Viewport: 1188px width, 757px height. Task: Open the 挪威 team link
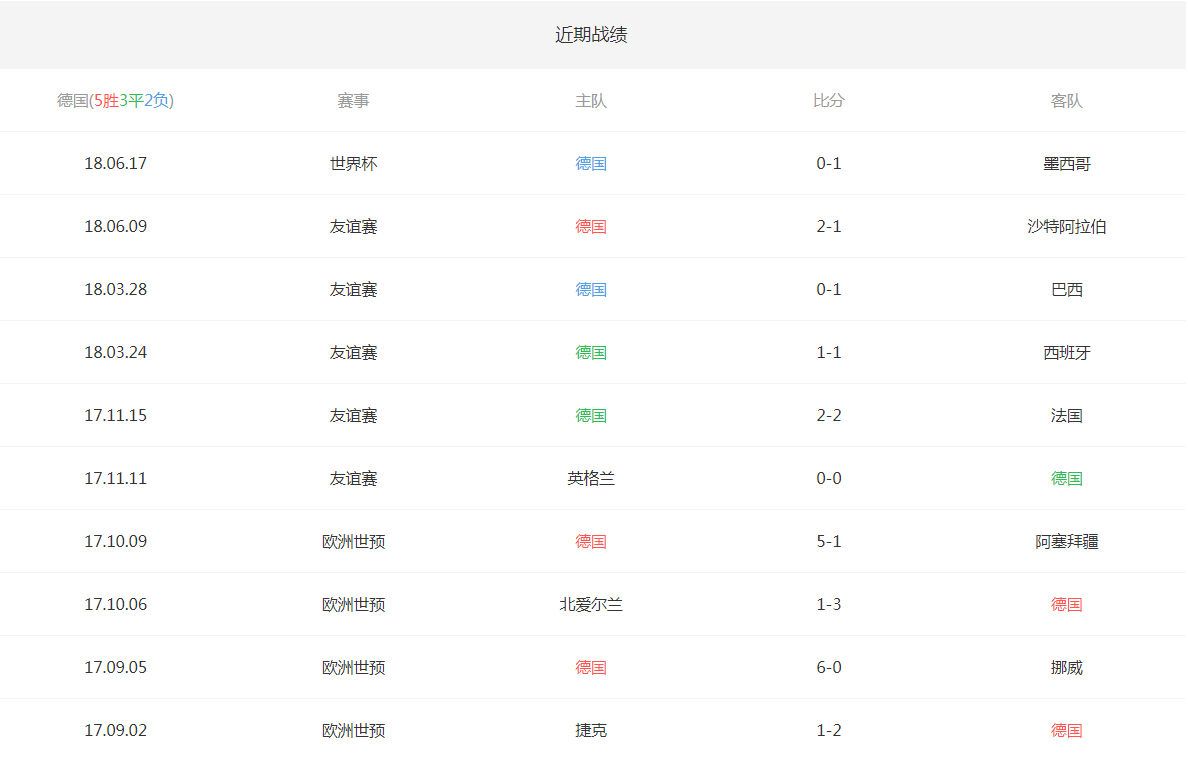(1066, 667)
